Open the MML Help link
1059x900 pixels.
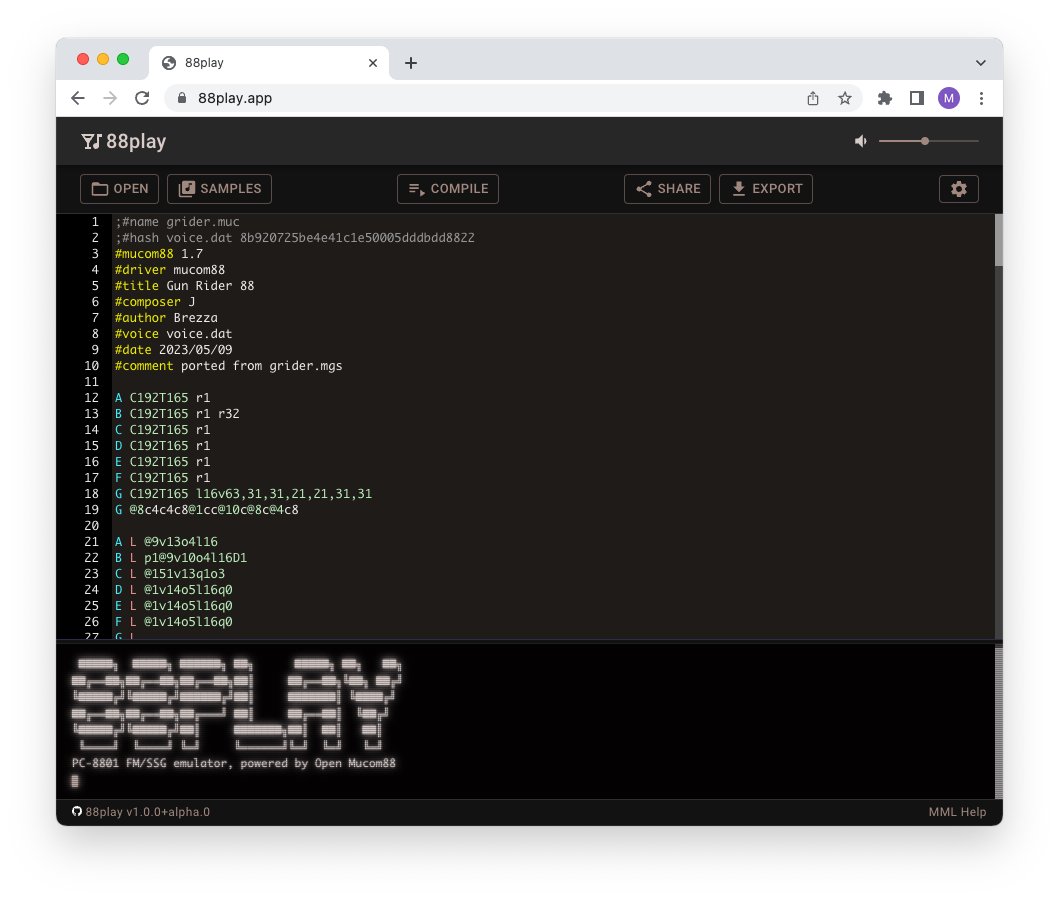(957, 812)
